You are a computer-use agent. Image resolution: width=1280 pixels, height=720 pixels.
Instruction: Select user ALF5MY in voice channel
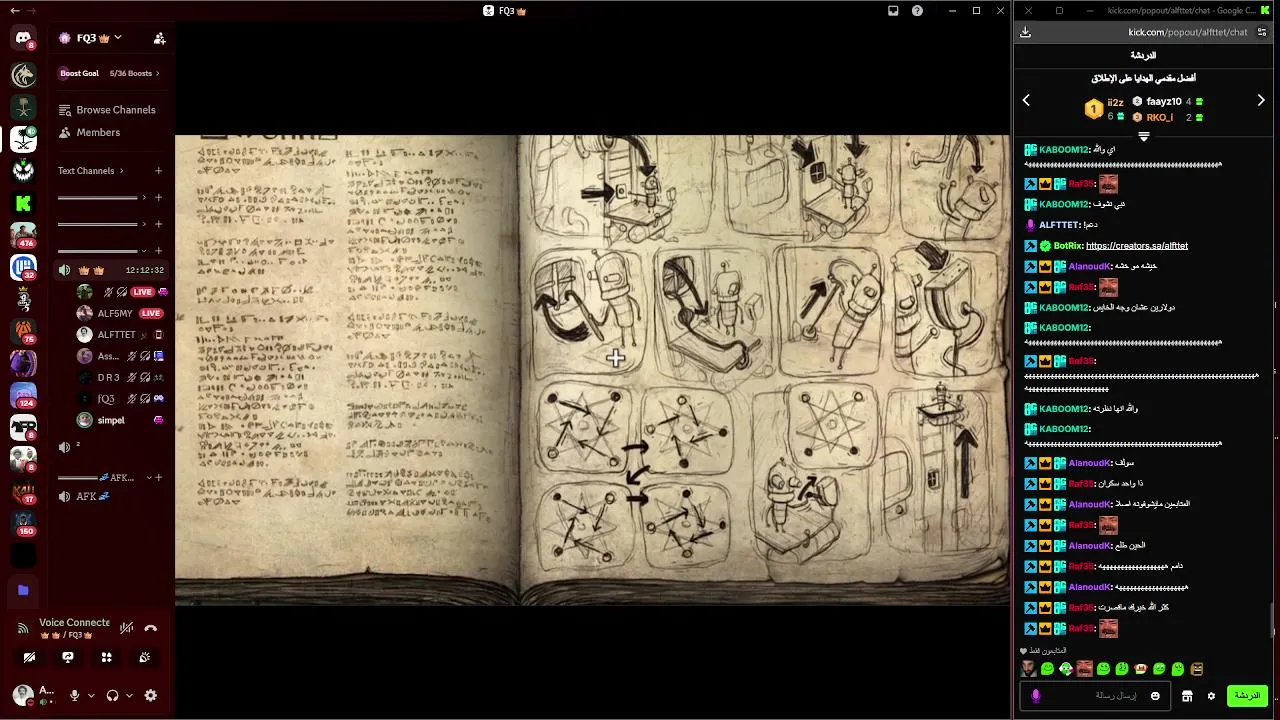[x=119, y=313]
